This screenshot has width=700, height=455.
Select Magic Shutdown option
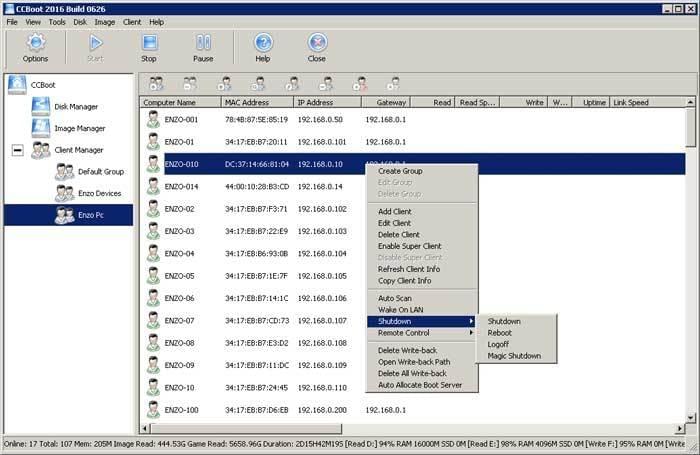(x=514, y=356)
